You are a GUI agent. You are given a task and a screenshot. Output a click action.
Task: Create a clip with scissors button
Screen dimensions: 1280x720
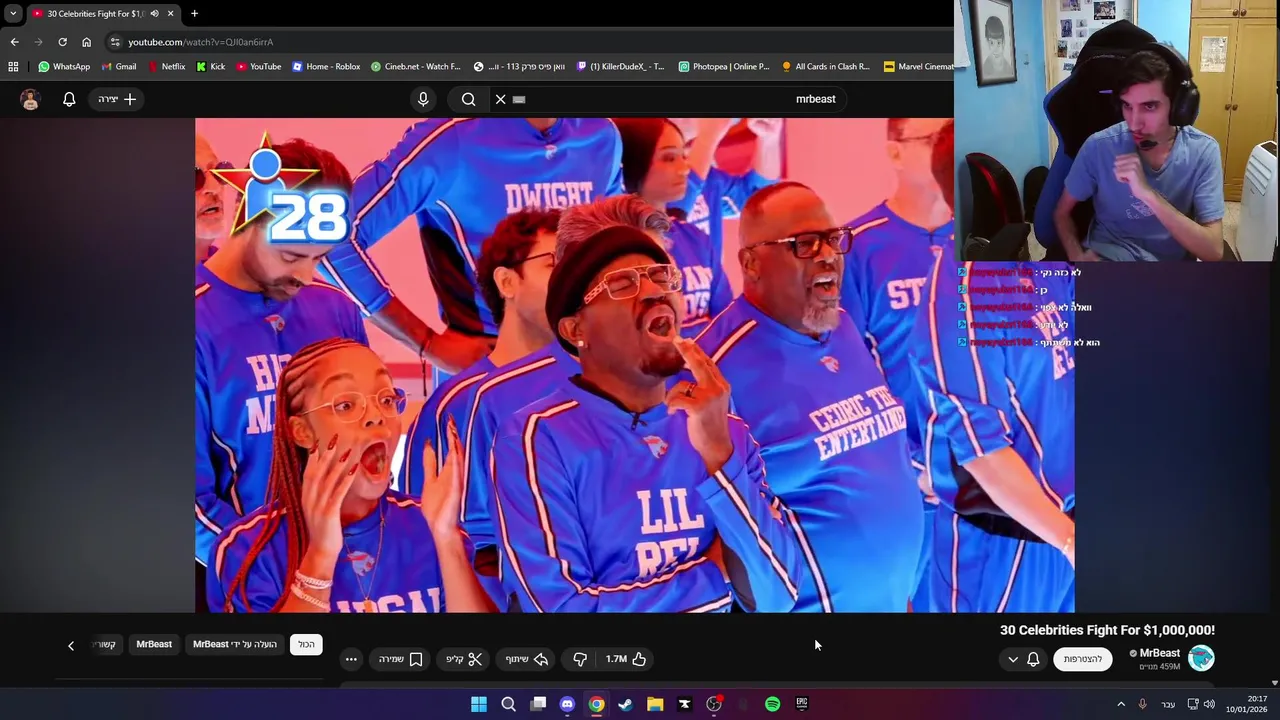(x=464, y=659)
